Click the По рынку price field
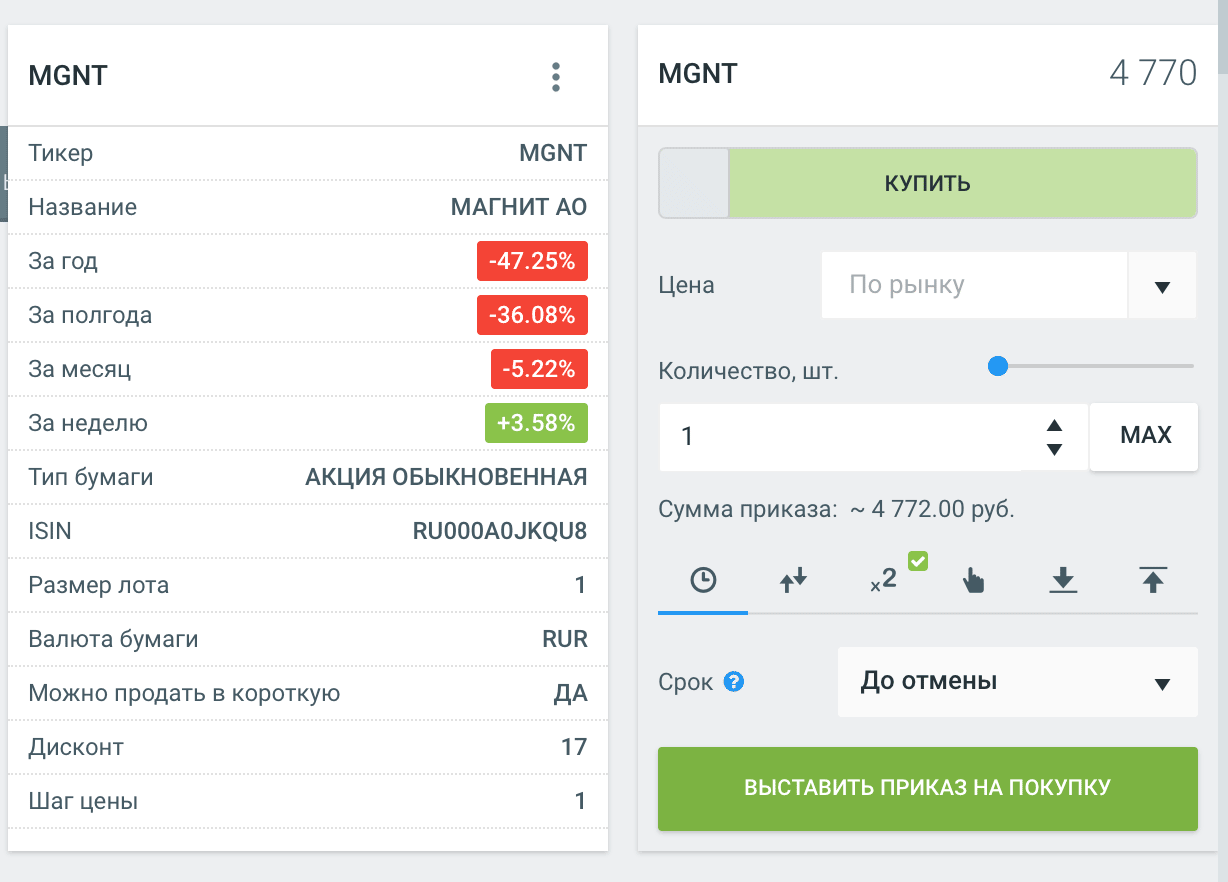The height and width of the screenshot is (882, 1228). (x=974, y=286)
